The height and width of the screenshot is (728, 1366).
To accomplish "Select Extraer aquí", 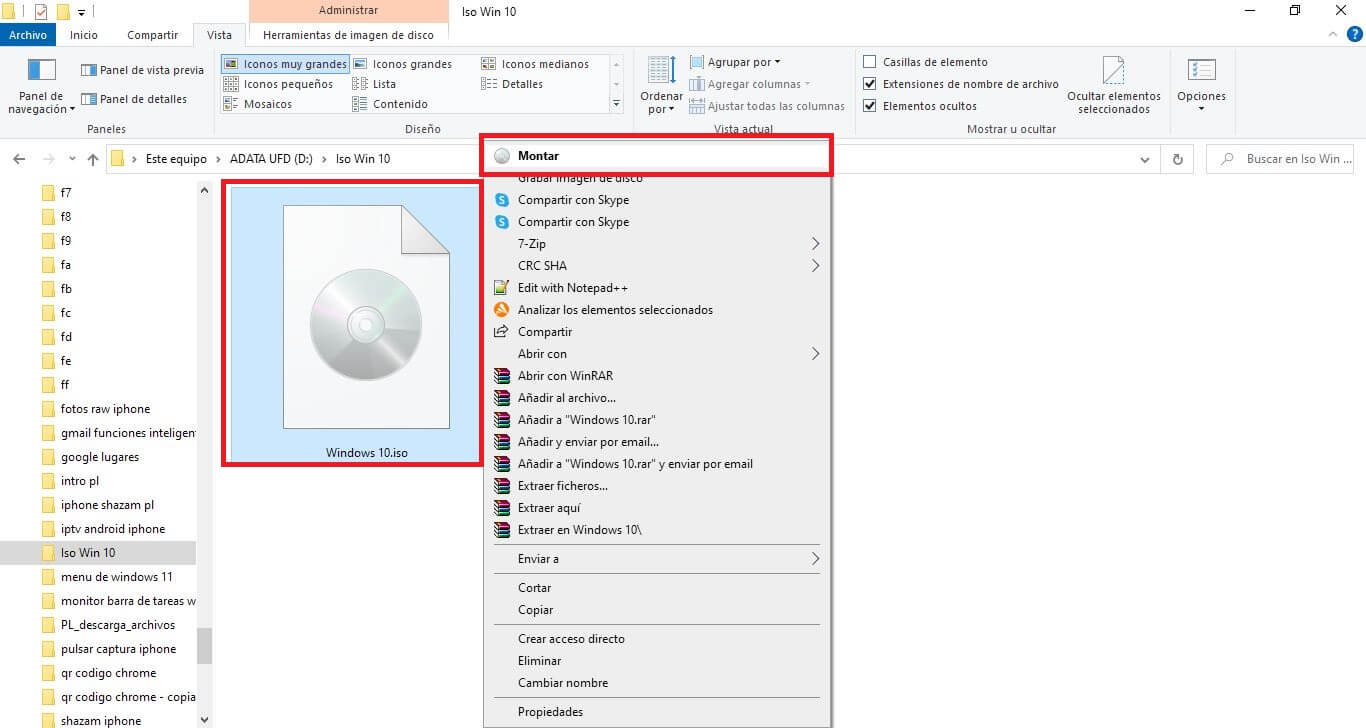I will 656,508.
